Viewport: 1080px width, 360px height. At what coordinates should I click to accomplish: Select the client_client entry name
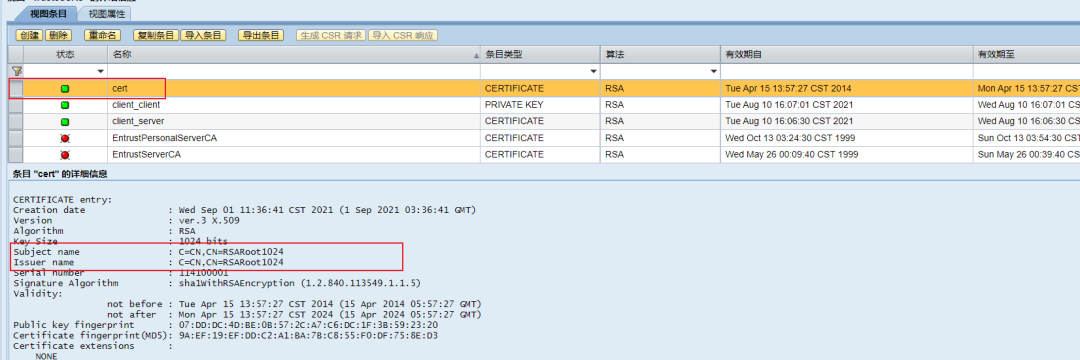136,105
